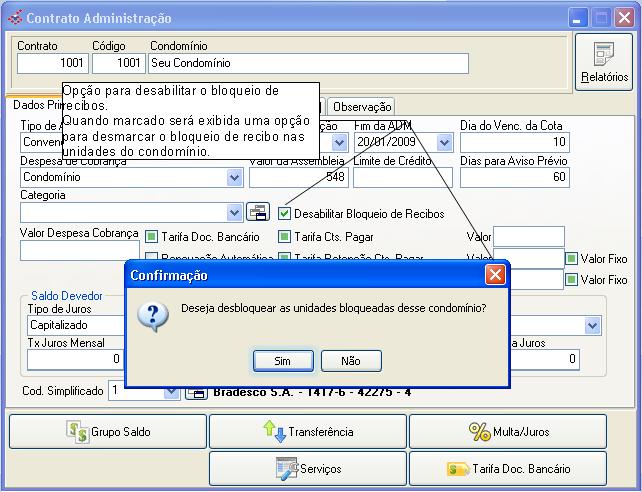Uncheck Desabilitar Bloqueio de Recibos
This screenshot has height=492, width=642.
(x=285, y=213)
